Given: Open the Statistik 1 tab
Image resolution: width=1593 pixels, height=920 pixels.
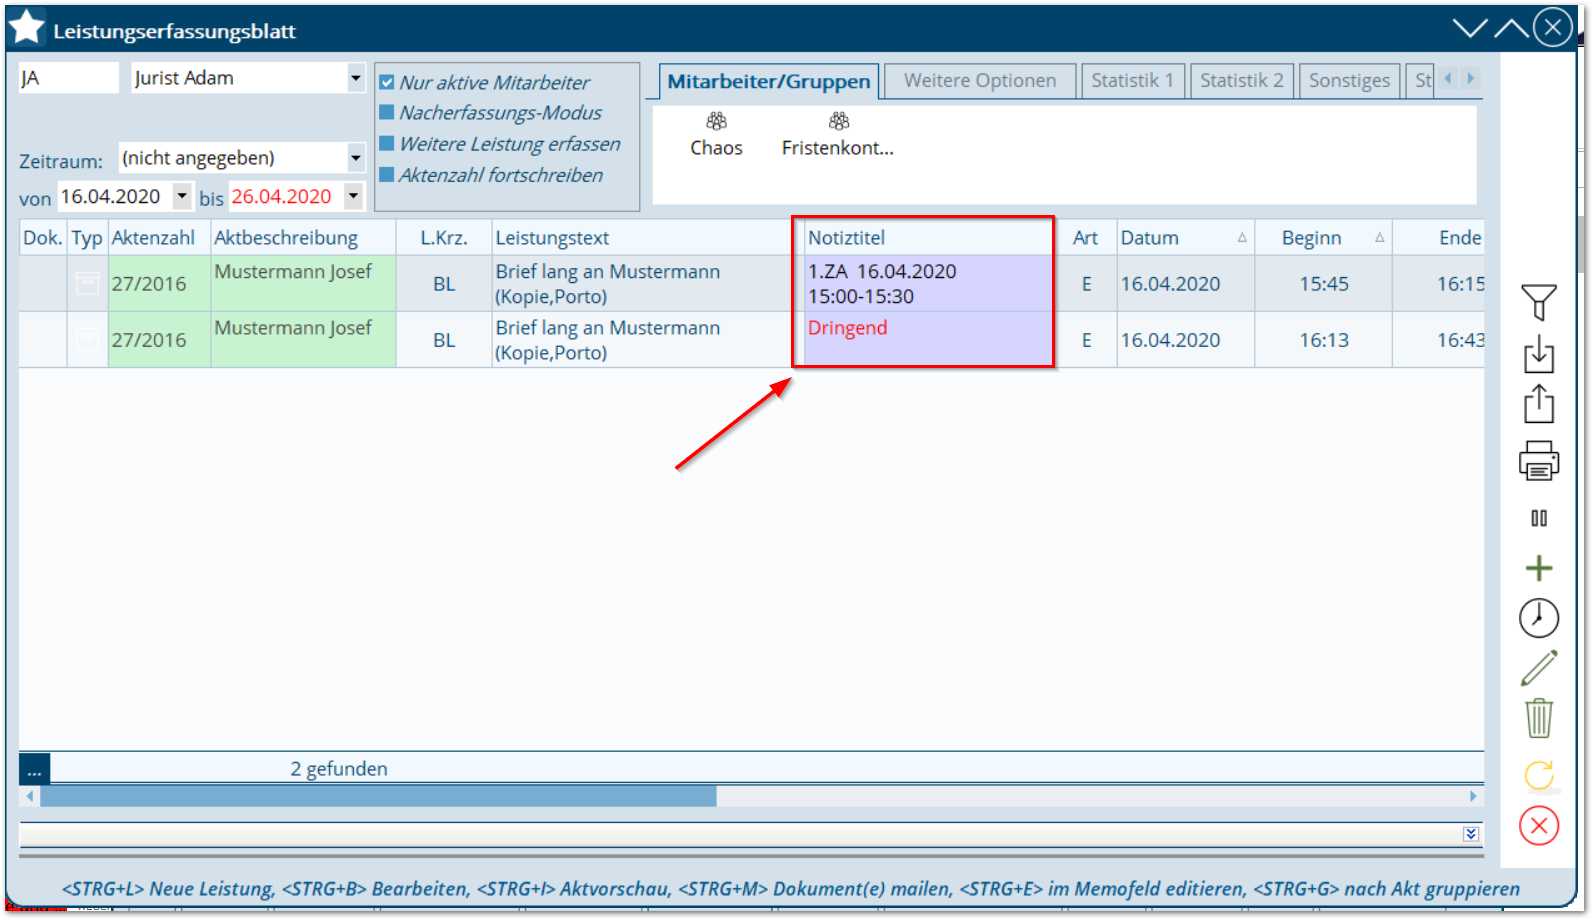Looking at the screenshot, I should 1132,81.
